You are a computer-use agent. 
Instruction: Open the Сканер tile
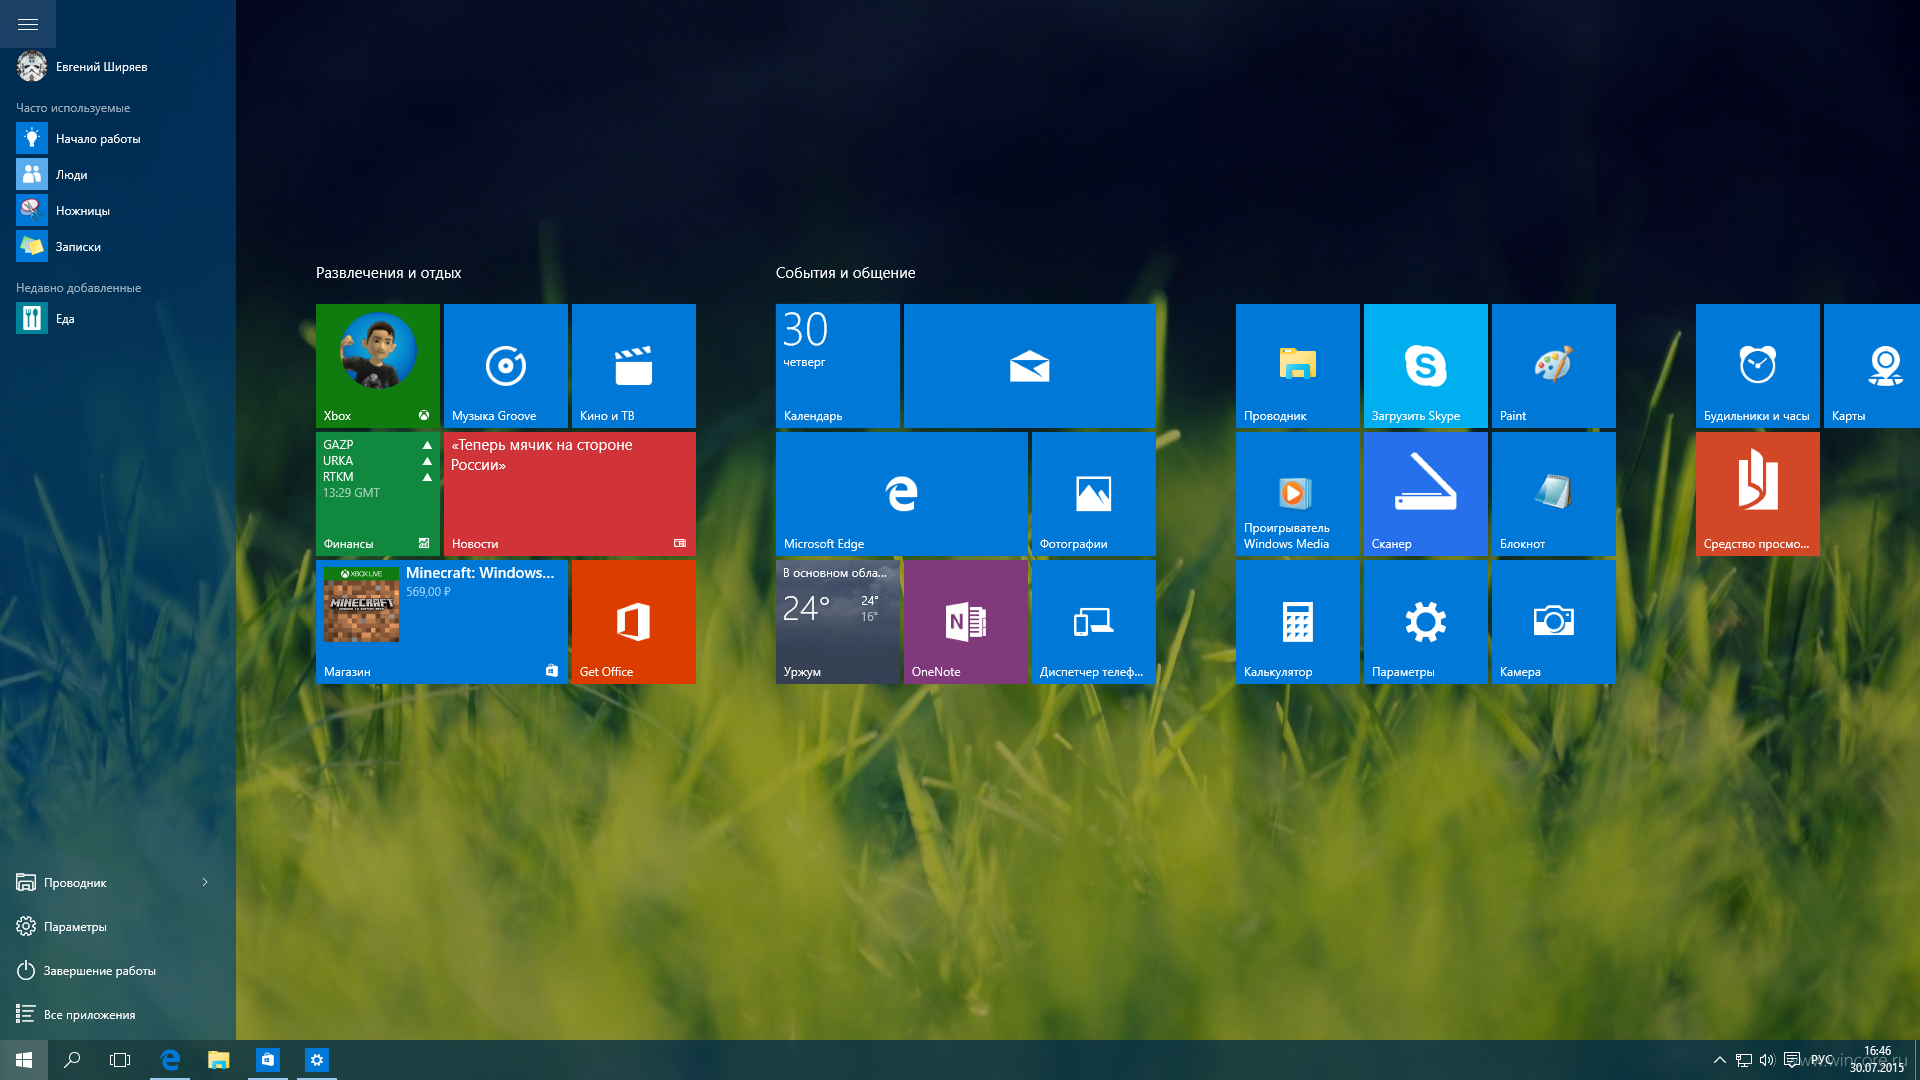(1426, 494)
